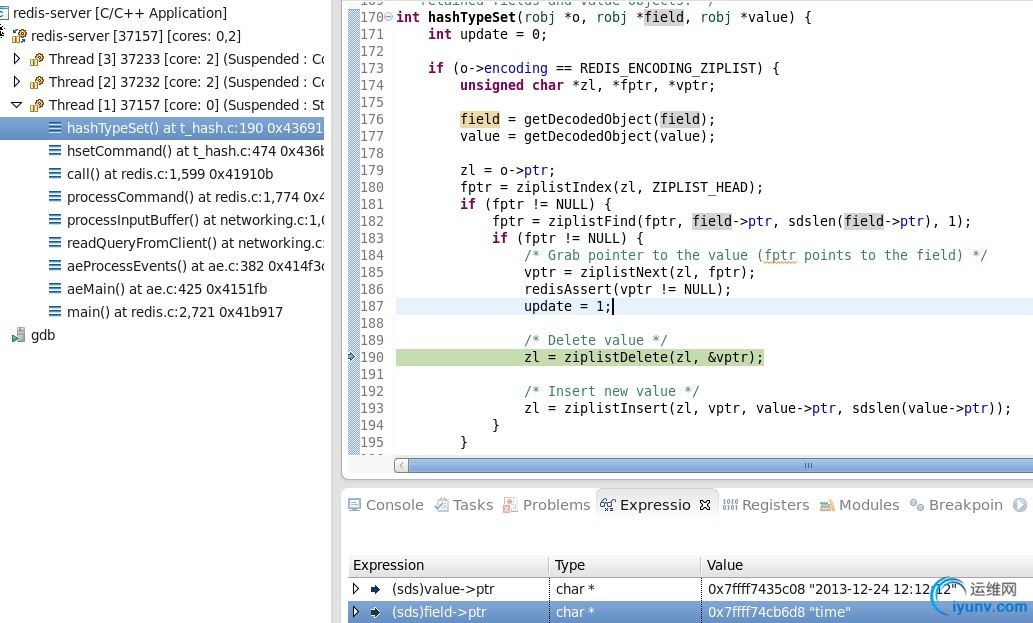
Task: Click editor horizontal scrollbar left arrow
Action: tap(401, 466)
